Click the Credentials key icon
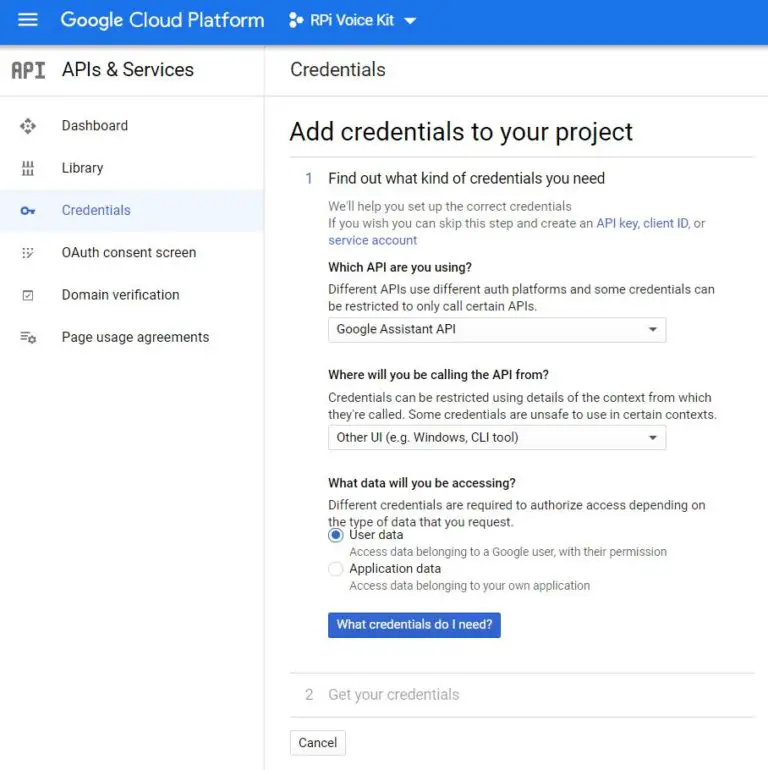This screenshot has height=770, width=768. coord(28,211)
